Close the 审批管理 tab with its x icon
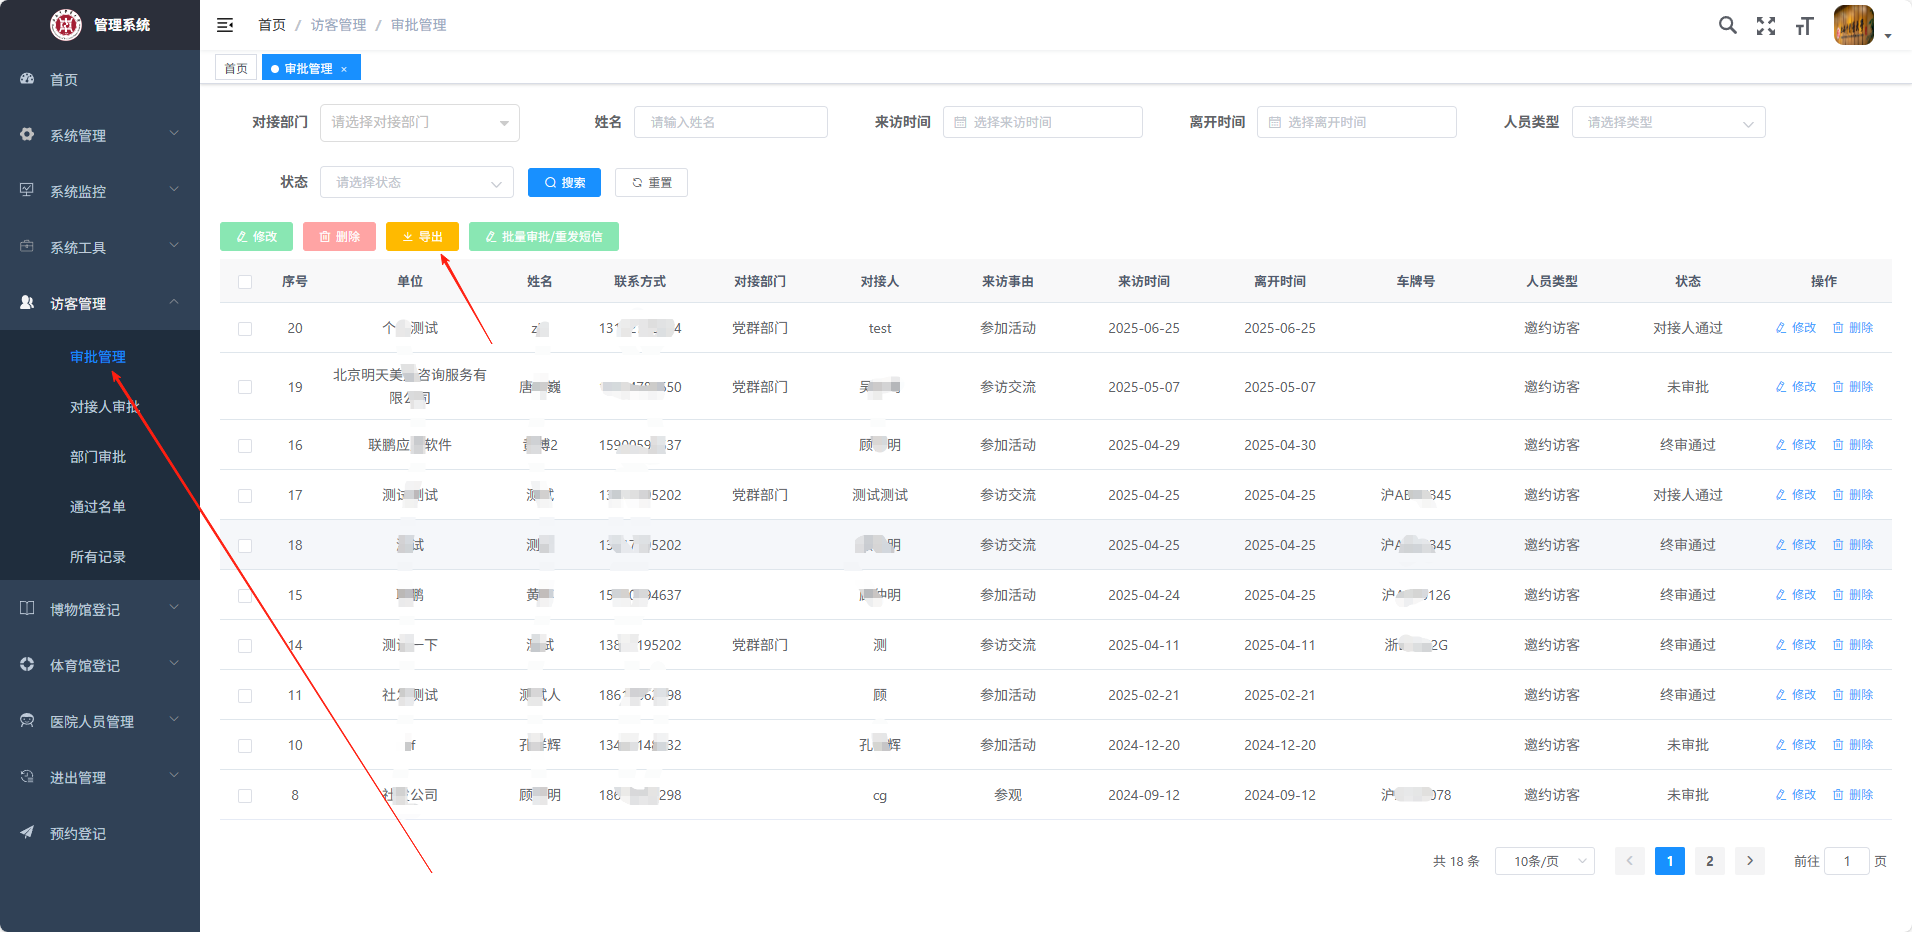This screenshot has height=932, width=1912. (x=344, y=69)
